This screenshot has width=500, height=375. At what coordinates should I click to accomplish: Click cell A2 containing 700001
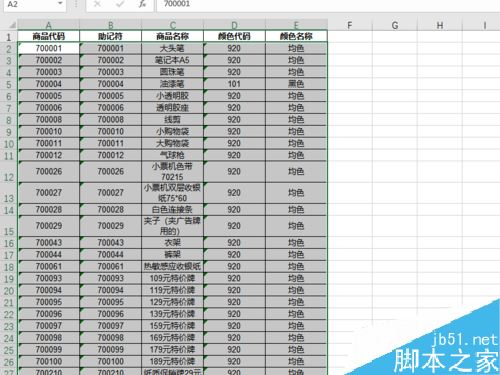tap(49, 48)
